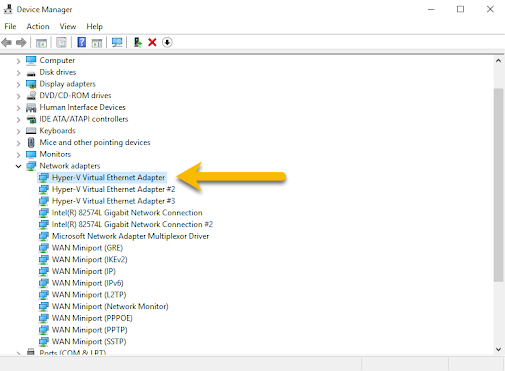Click the Disk drives category icon

31,73
